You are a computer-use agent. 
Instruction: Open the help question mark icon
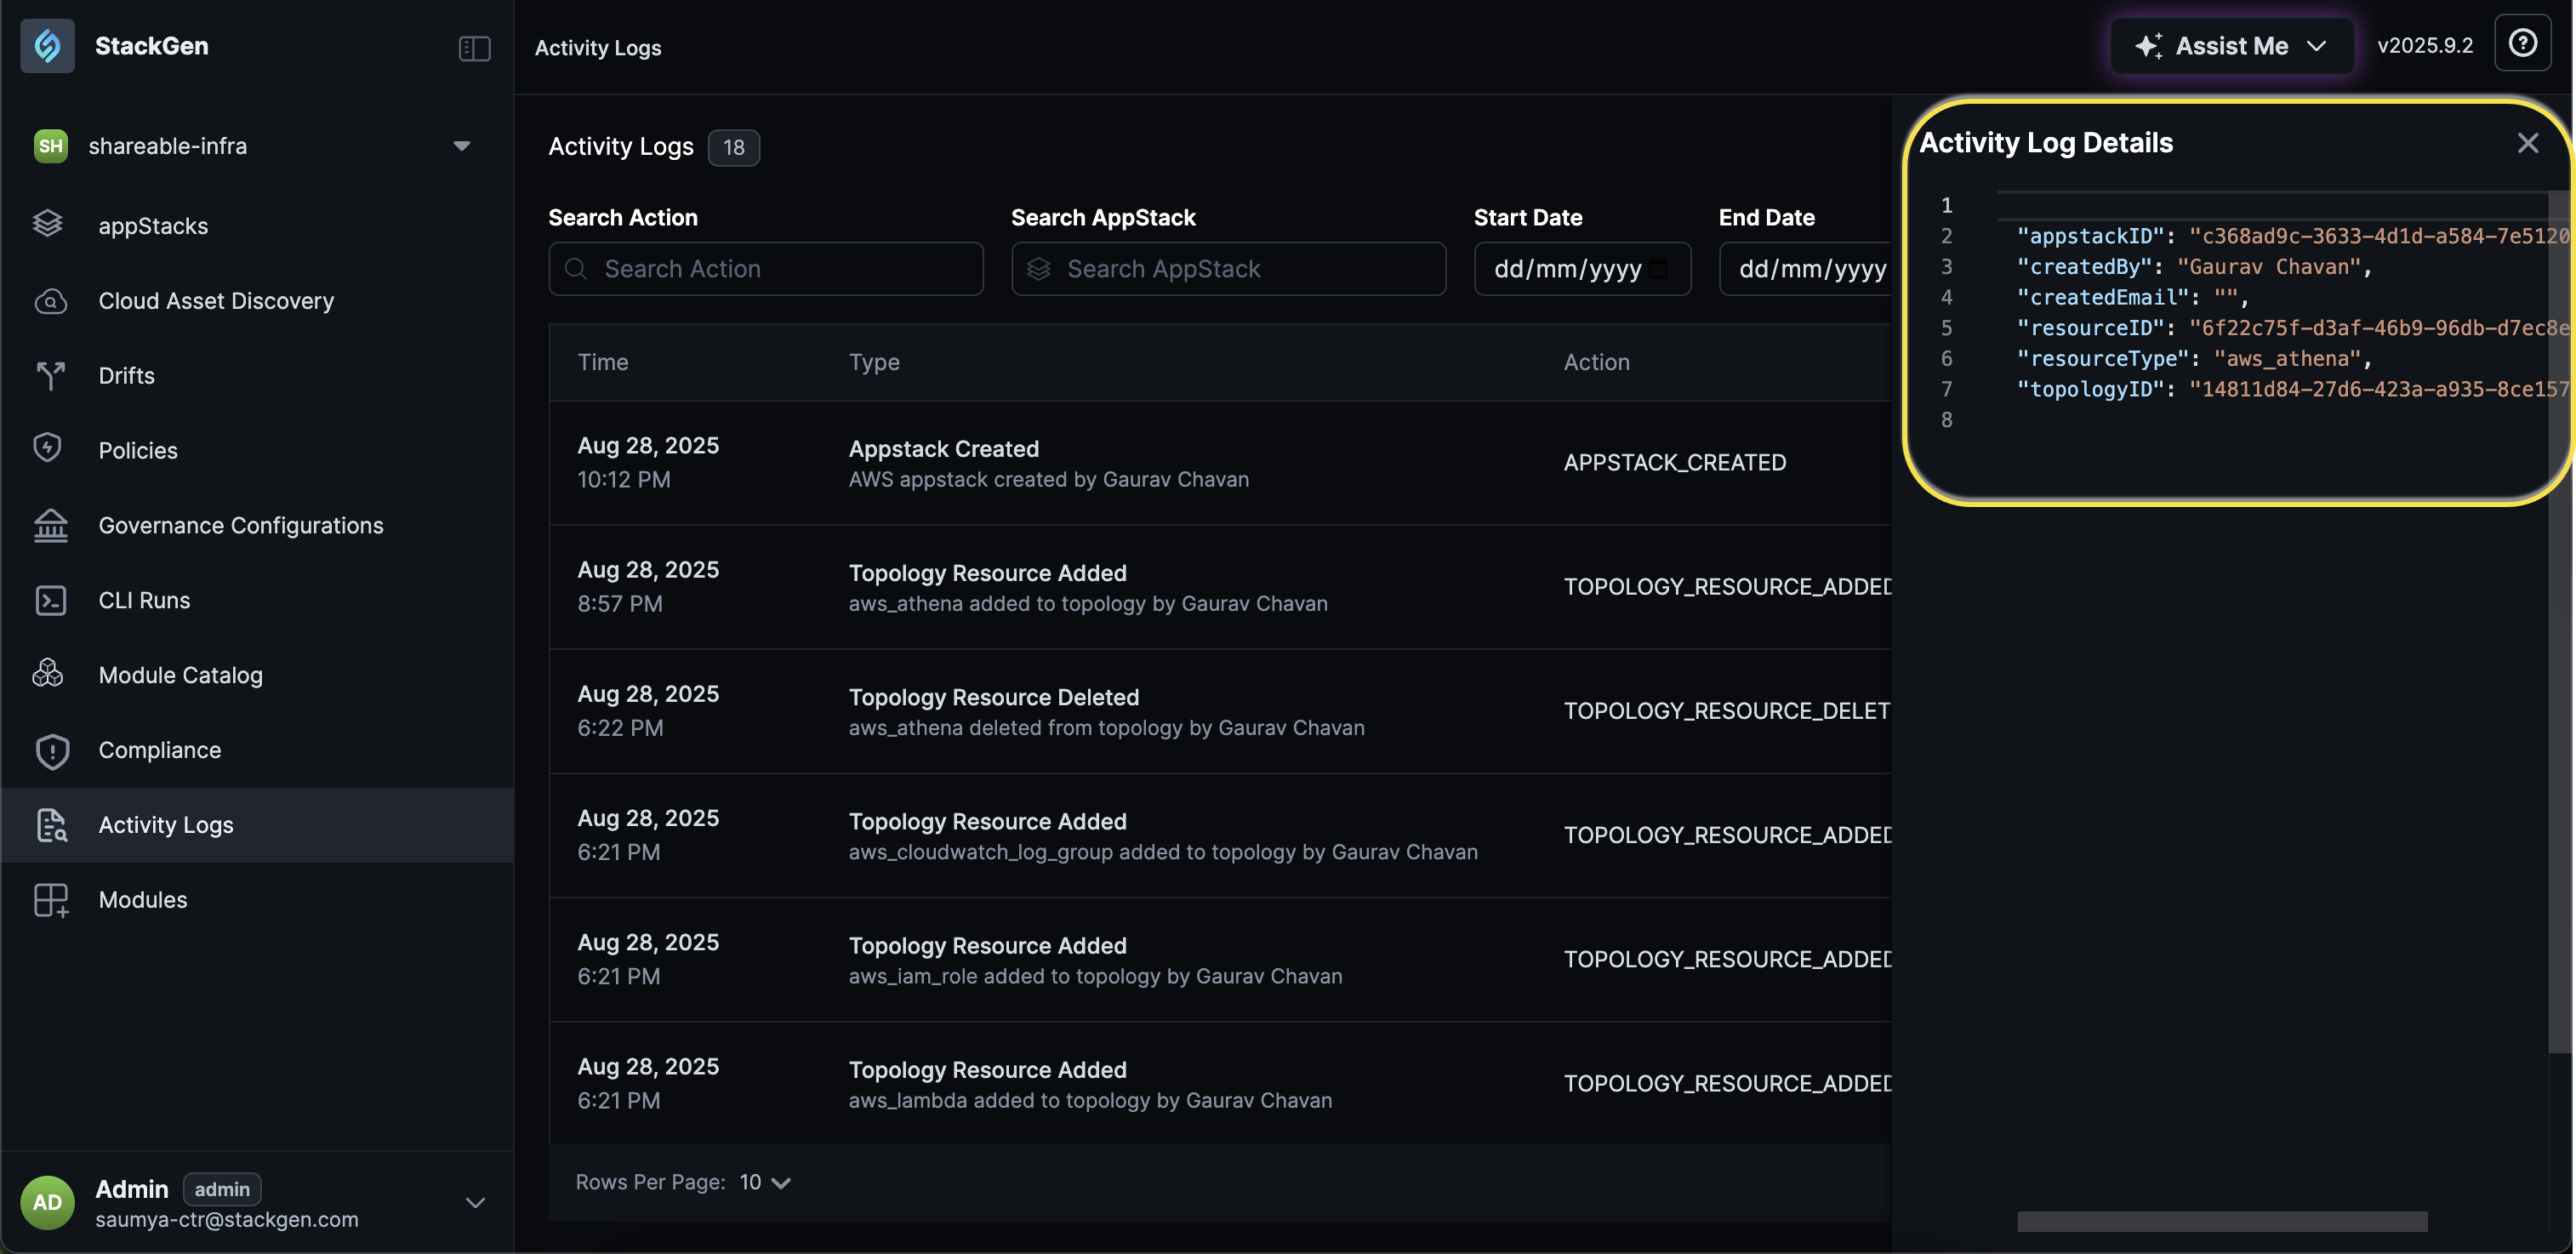point(2523,43)
